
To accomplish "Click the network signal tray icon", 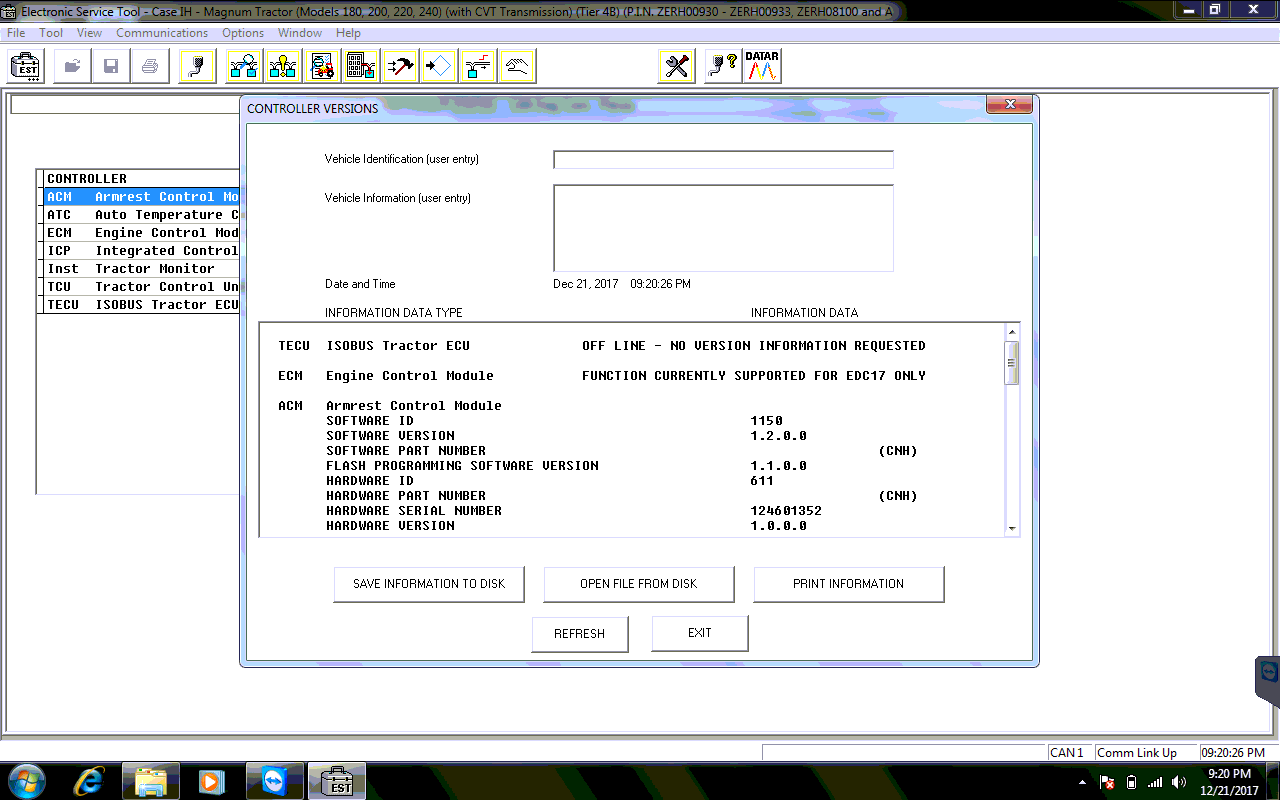I will click(1155, 782).
